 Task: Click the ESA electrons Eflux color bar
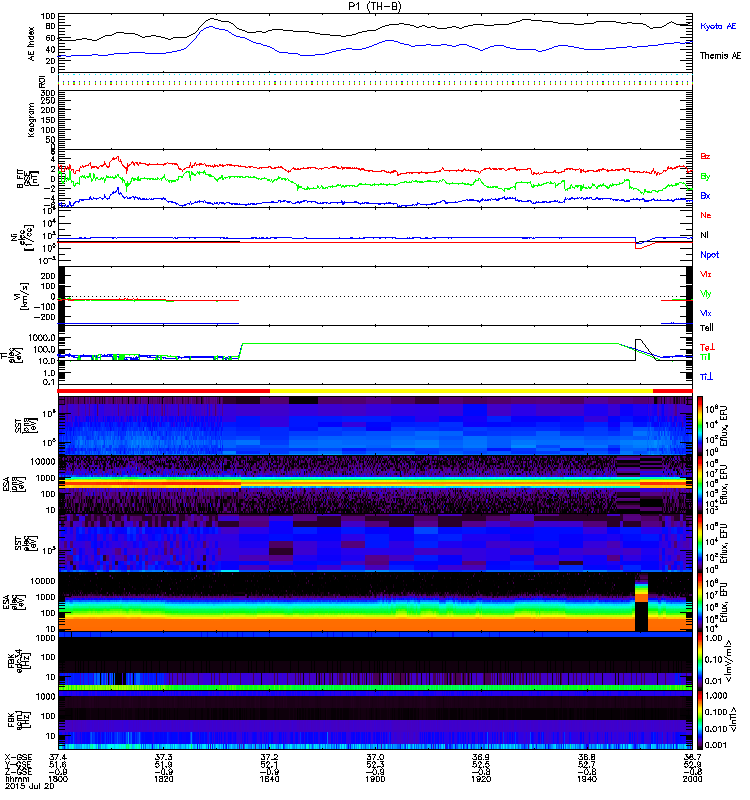tap(700, 602)
